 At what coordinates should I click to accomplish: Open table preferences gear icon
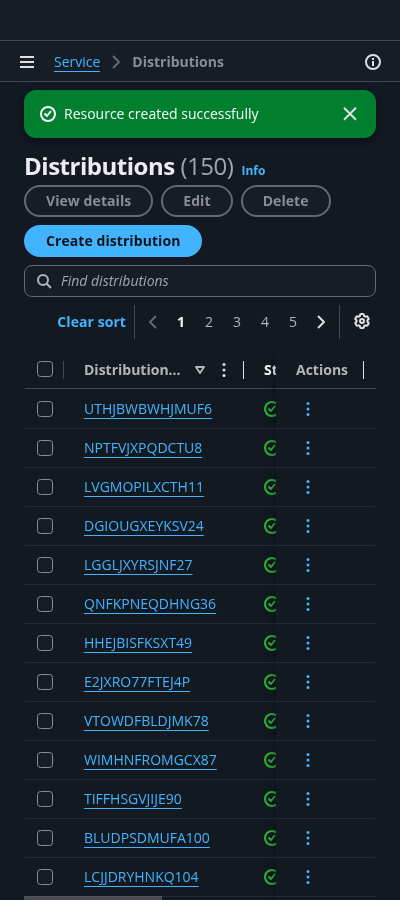point(362,321)
